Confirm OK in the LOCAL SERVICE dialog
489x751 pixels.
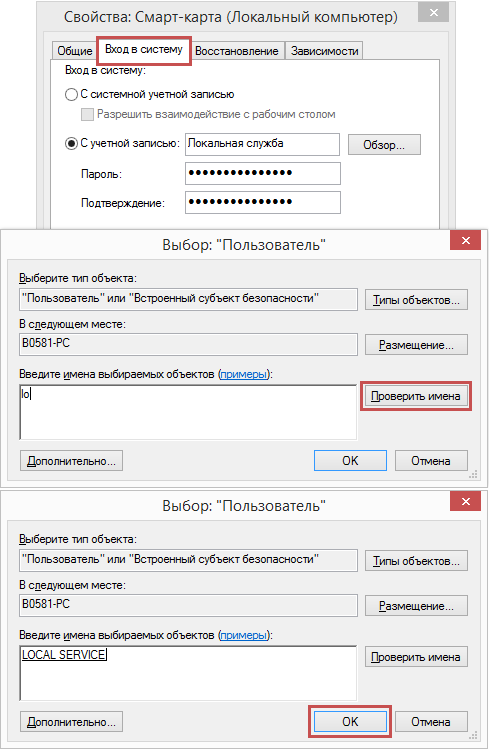coord(350,721)
